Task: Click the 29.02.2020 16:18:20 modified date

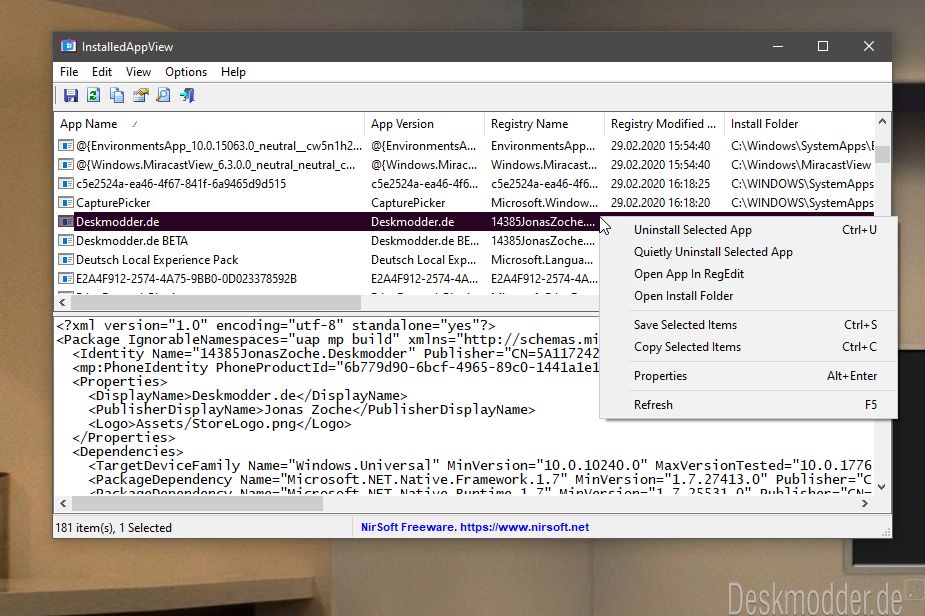Action: 660,202
